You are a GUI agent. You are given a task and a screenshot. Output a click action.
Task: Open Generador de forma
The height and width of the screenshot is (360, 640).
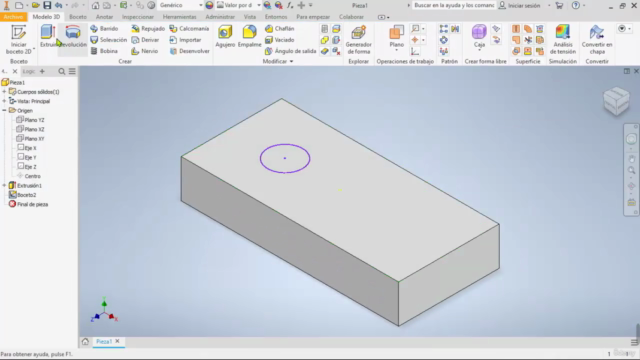click(358, 40)
